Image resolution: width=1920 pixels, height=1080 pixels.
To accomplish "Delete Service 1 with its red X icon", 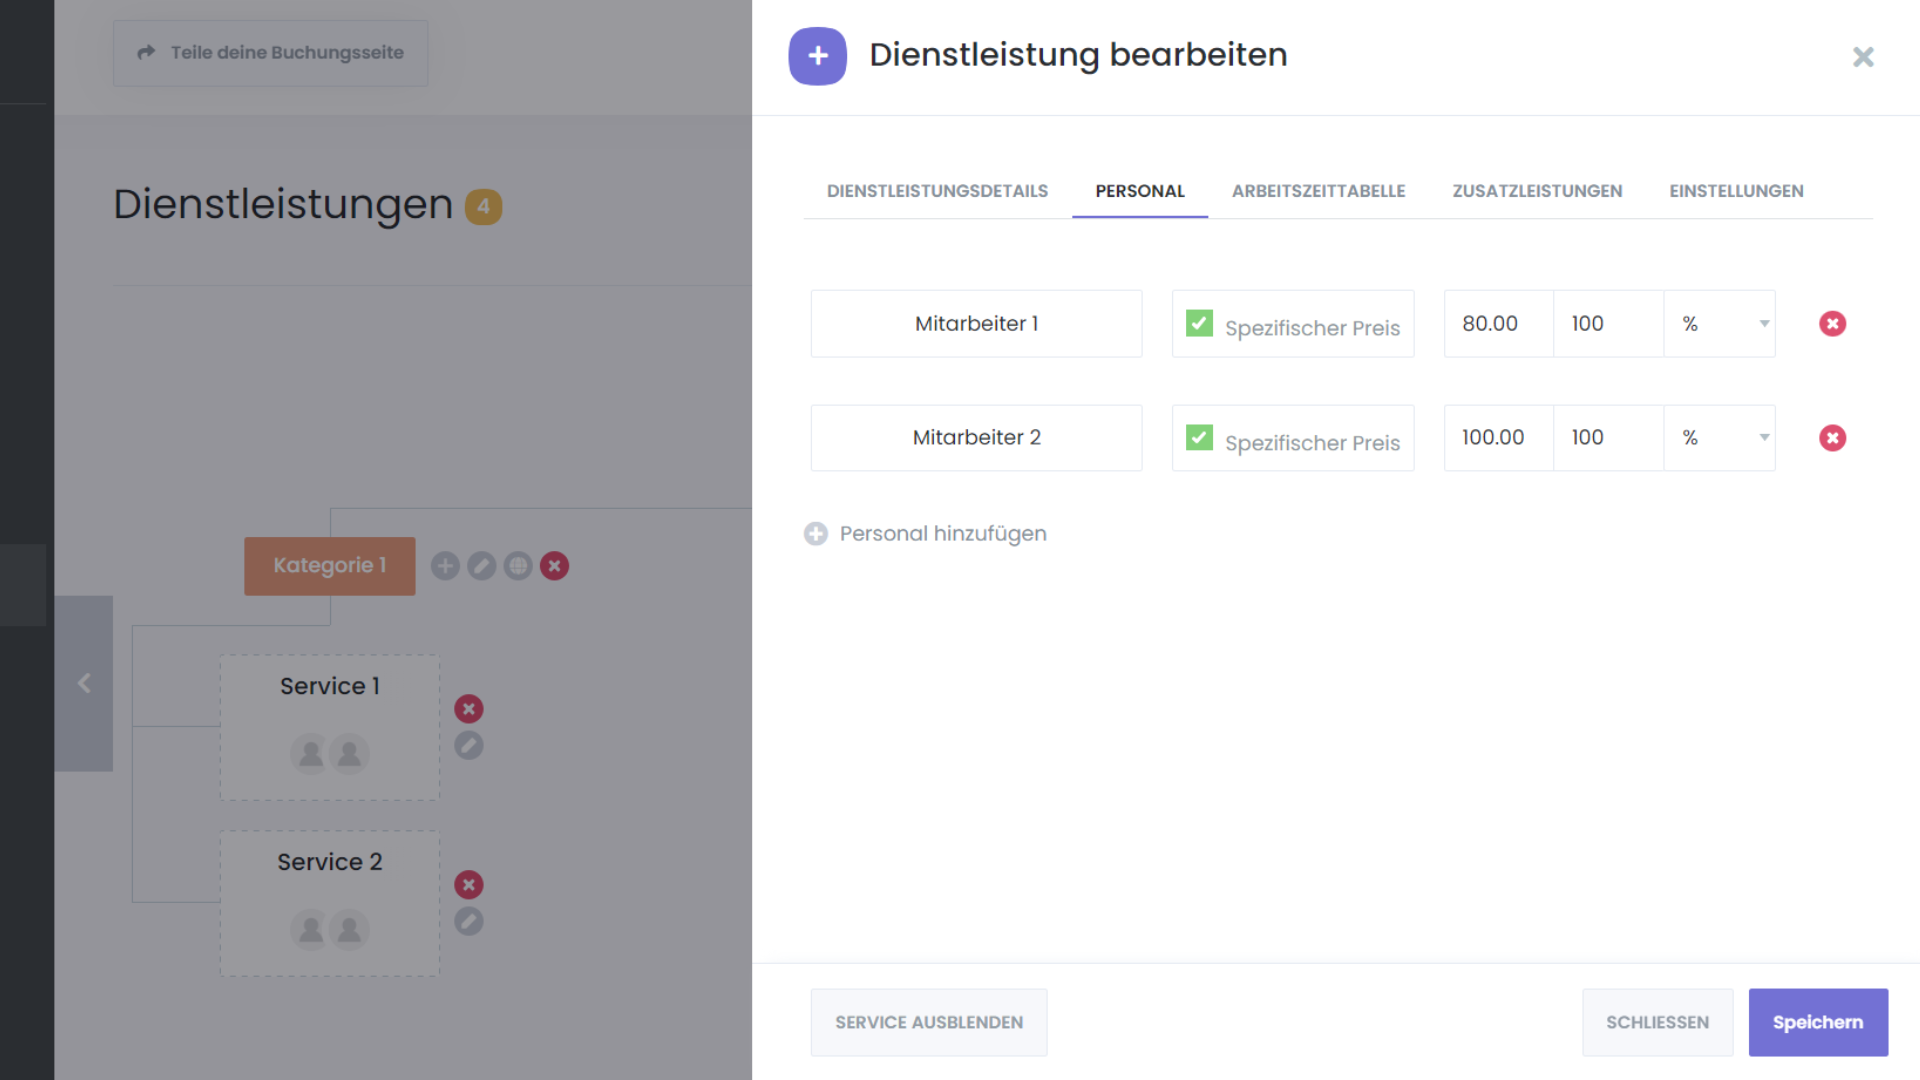I will (469, 709).
